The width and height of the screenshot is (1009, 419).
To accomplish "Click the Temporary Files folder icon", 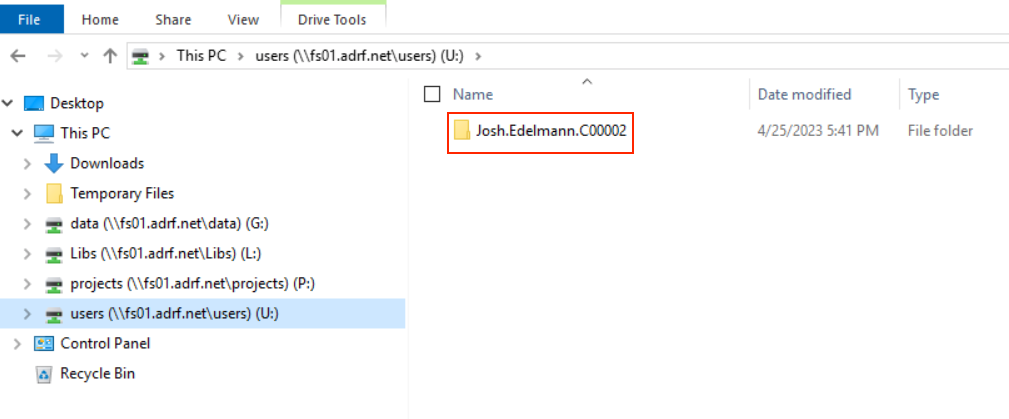I will [54, 194].
